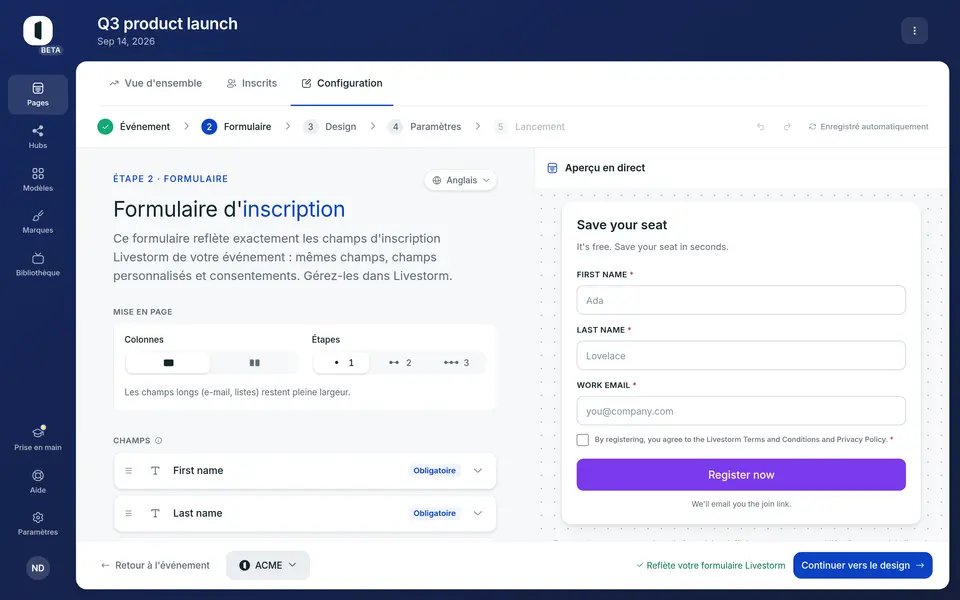Screen dimensions: 960x600
Task: Open Pages in the sidebar
Action: point(38,94)
